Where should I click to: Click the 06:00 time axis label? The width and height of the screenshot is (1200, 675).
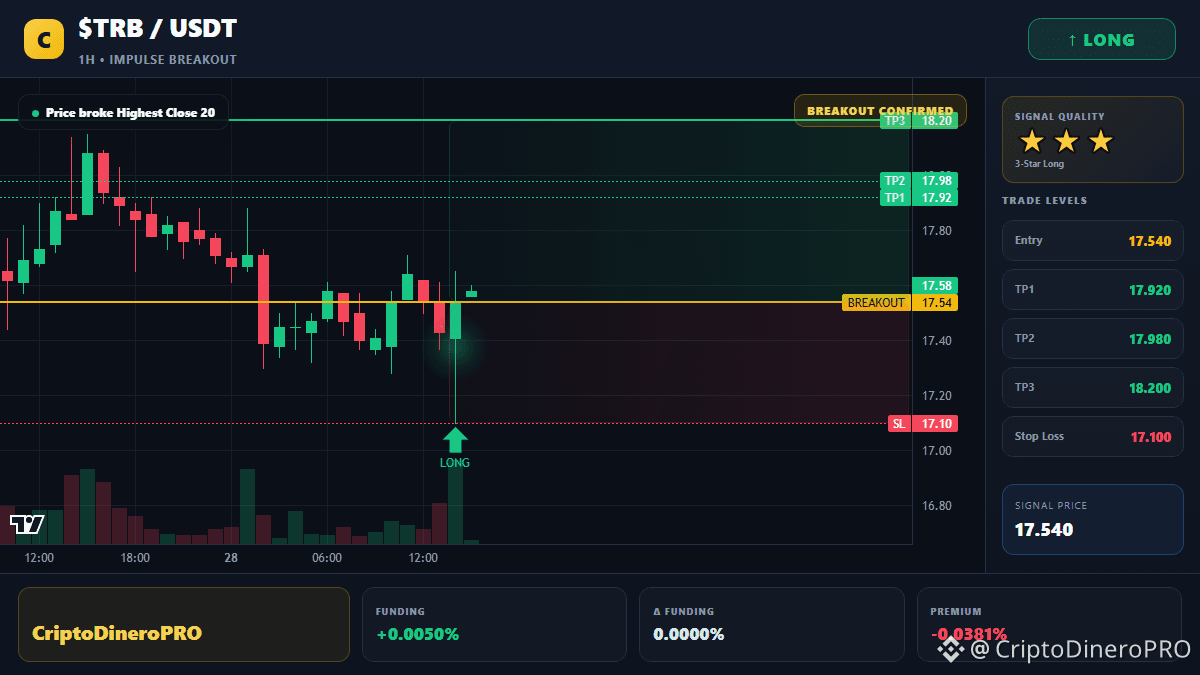(x=327, y=558)
